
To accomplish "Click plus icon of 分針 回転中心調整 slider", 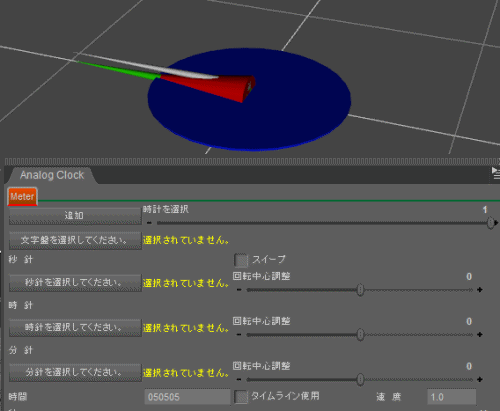I will tap(480, 379).
